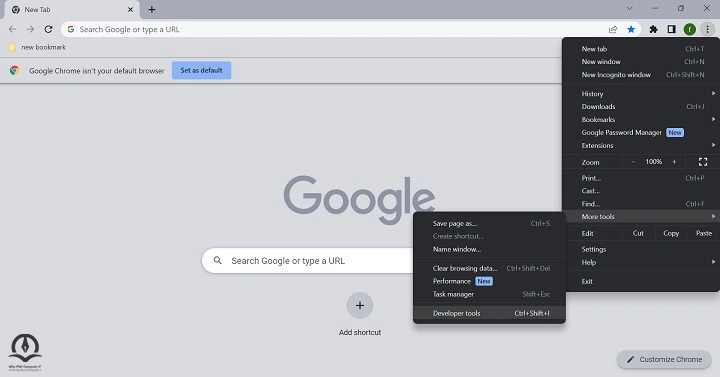The image size is (720, 377).
Task: Open Developer tools
Action: click(489, 313)
